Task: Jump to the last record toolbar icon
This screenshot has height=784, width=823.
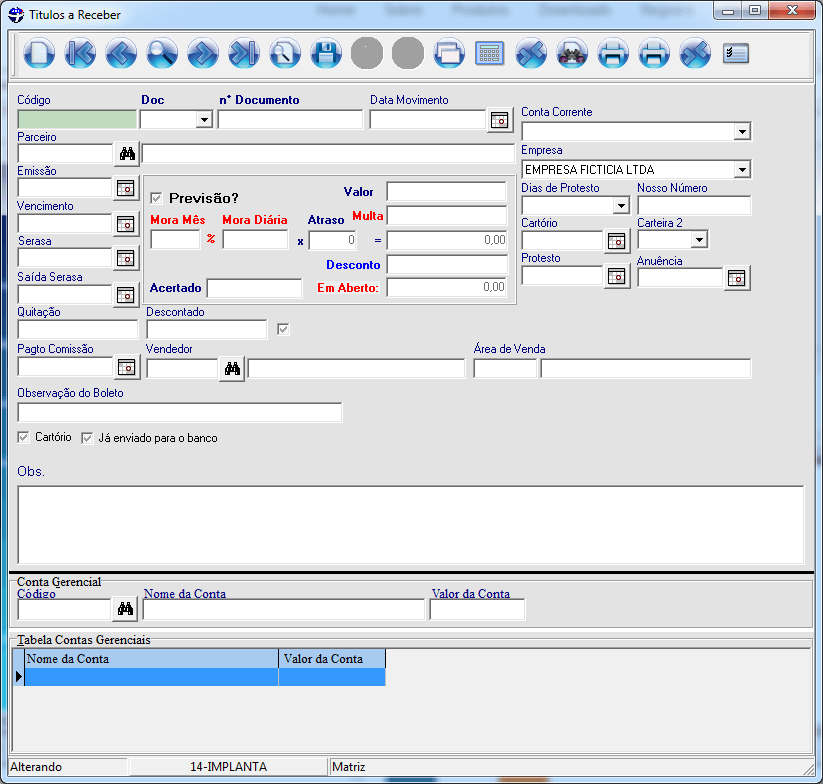Action: [244, 53]
